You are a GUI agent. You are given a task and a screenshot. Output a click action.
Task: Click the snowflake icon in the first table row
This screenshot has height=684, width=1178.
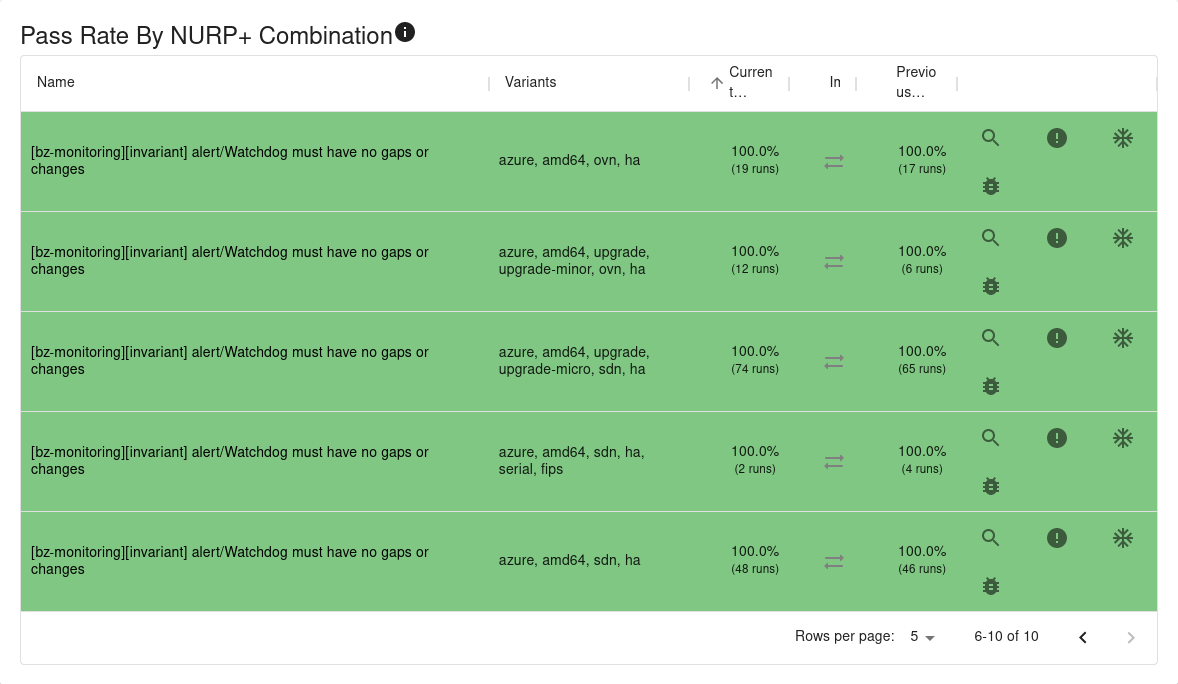pyautogui.click(x=1123, y=138)
